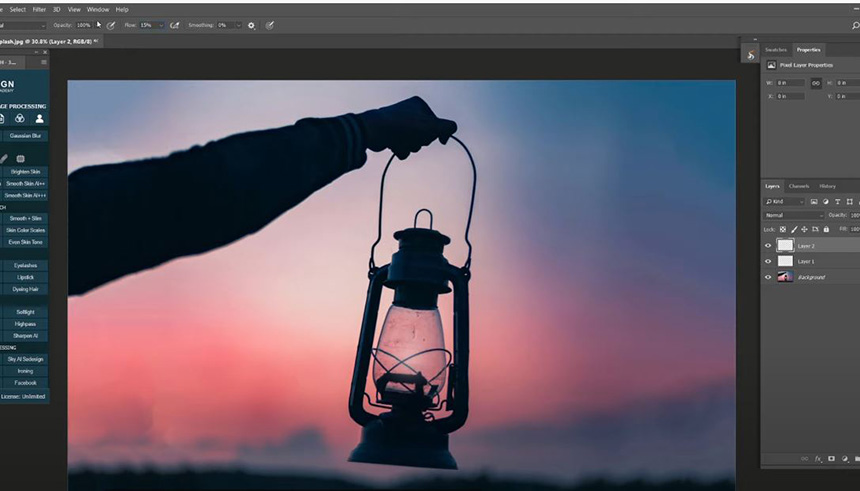Toggle pressure for opacity icon
The image size is (860, 491).
(111, 25)
